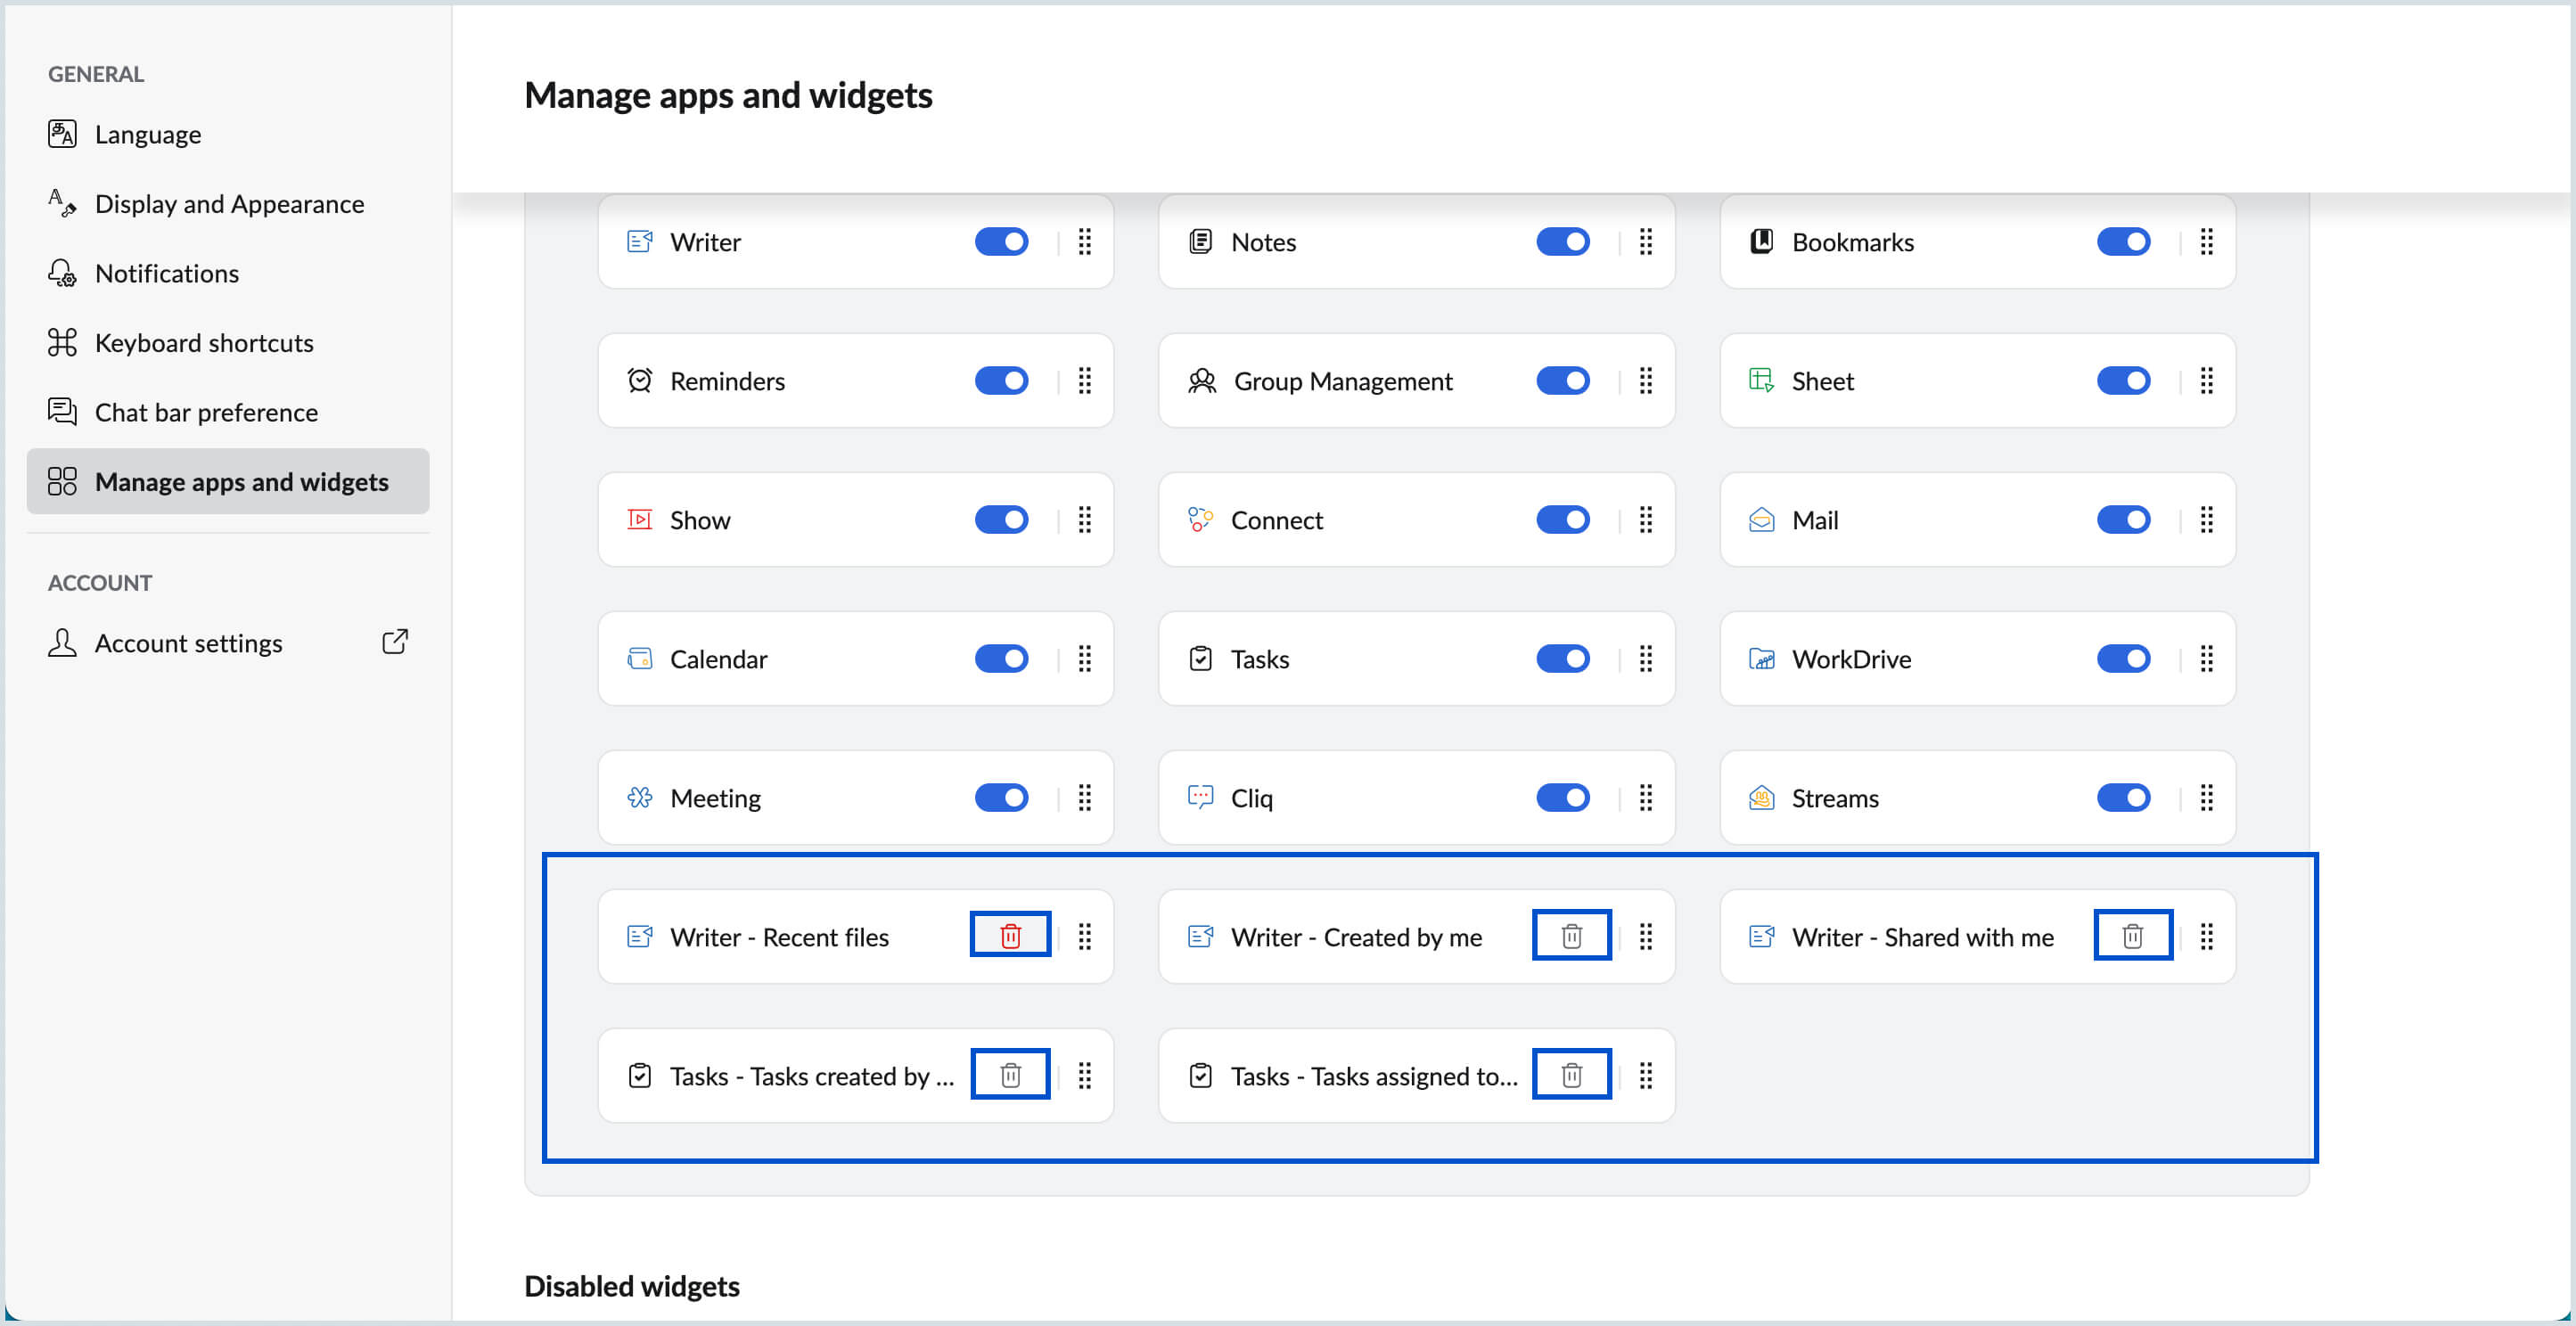Click drag handle on Bookmarks card
This screenshot has height=1326, width=2576.
(x=2206, y=242)
